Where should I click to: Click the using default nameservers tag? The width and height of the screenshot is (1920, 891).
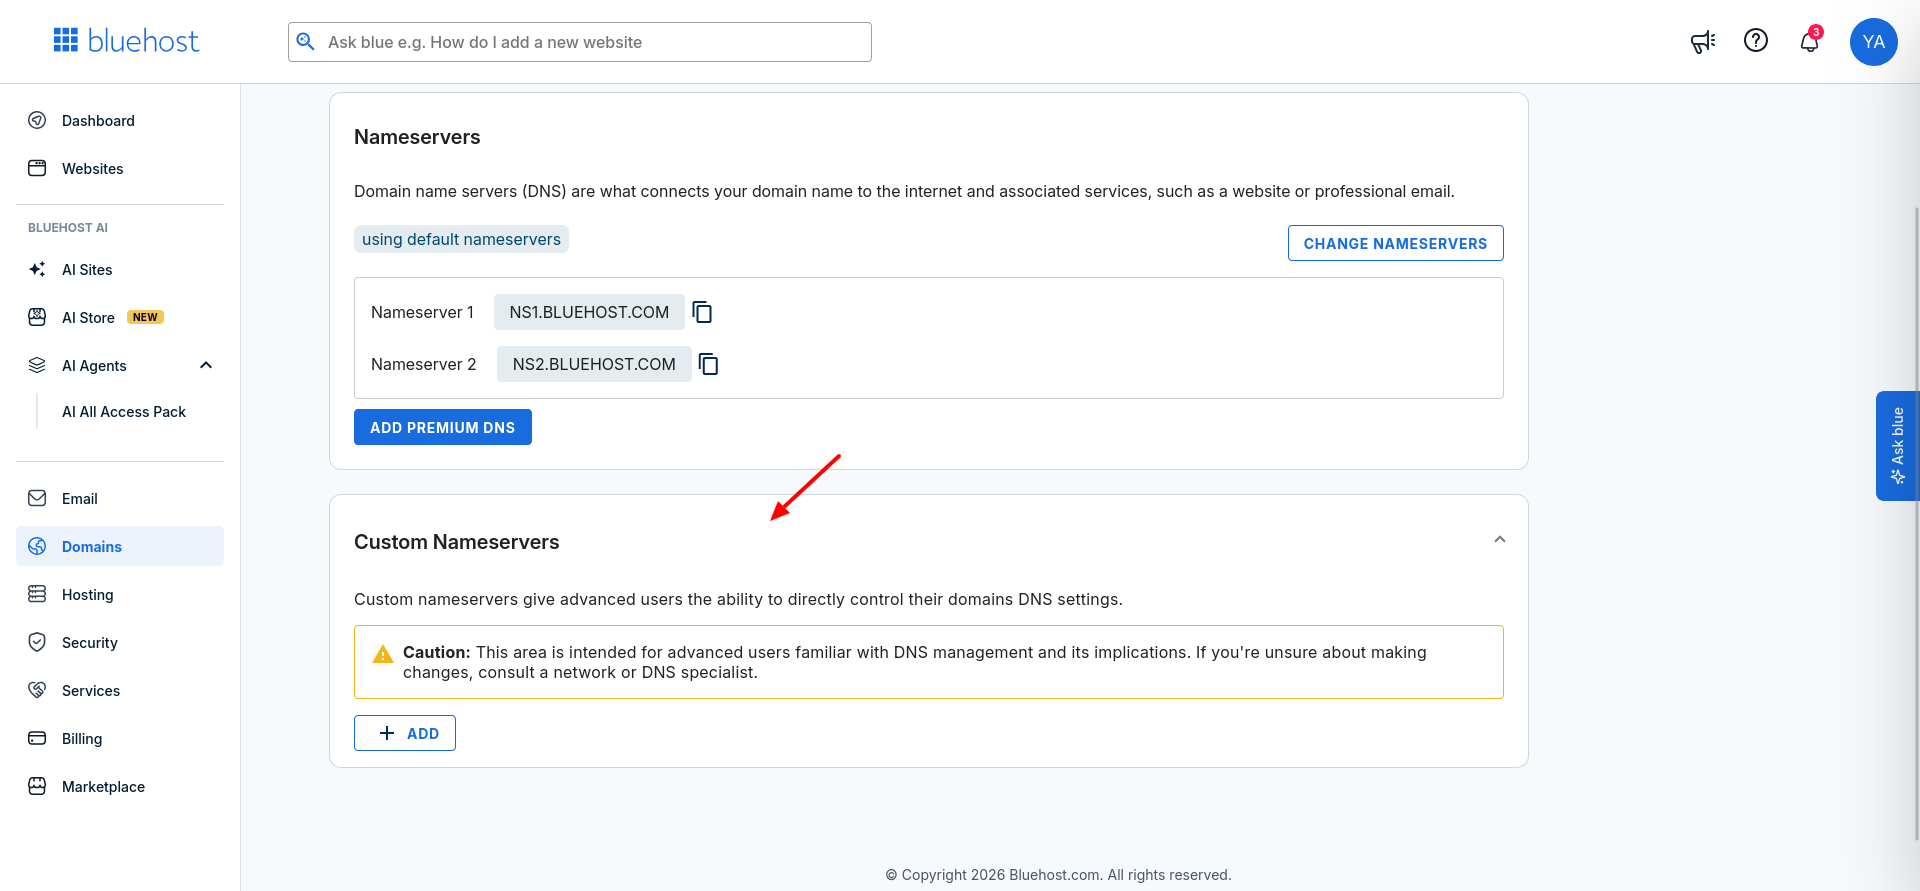(x=461, y=239)
